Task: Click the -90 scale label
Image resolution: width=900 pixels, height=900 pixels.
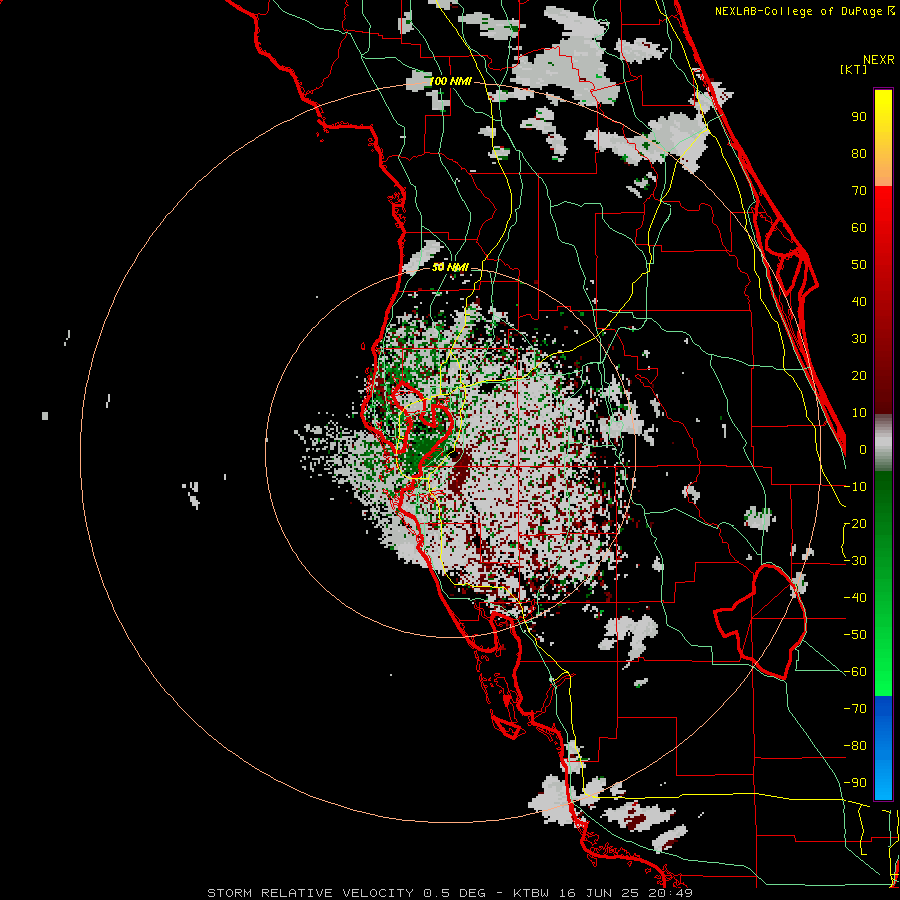Action: click(855, 783)
